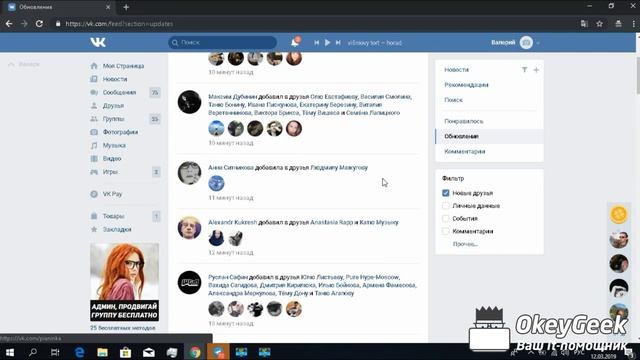640x360 pixels.
Task: Expand the Прочее filter options
Action: pyautogui.click(x=465, y=244)
